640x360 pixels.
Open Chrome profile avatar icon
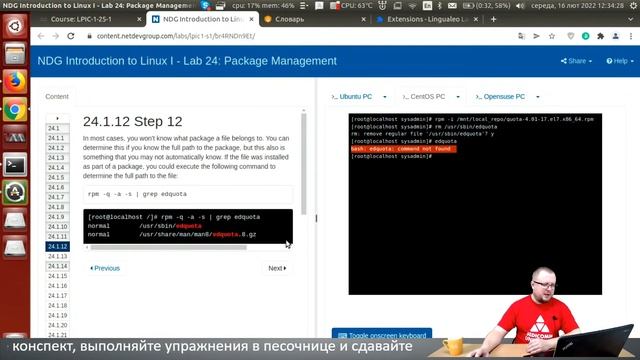[x=616, y=36]
